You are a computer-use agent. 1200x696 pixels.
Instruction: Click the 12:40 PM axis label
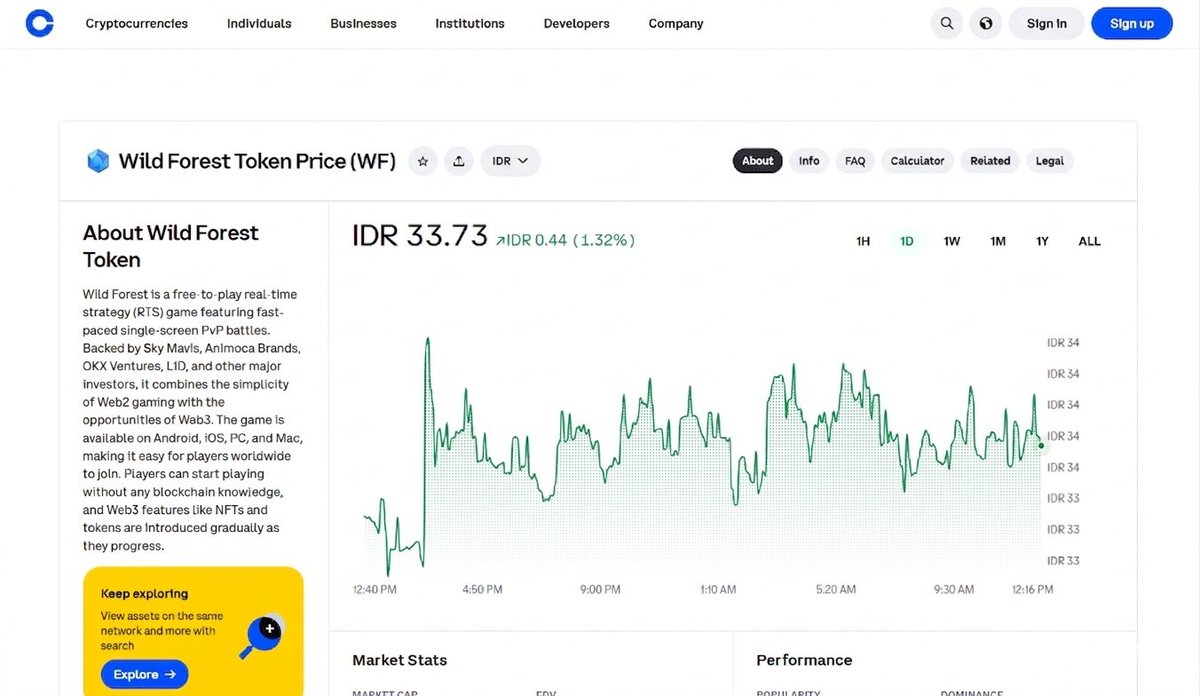tap(375, 590)
